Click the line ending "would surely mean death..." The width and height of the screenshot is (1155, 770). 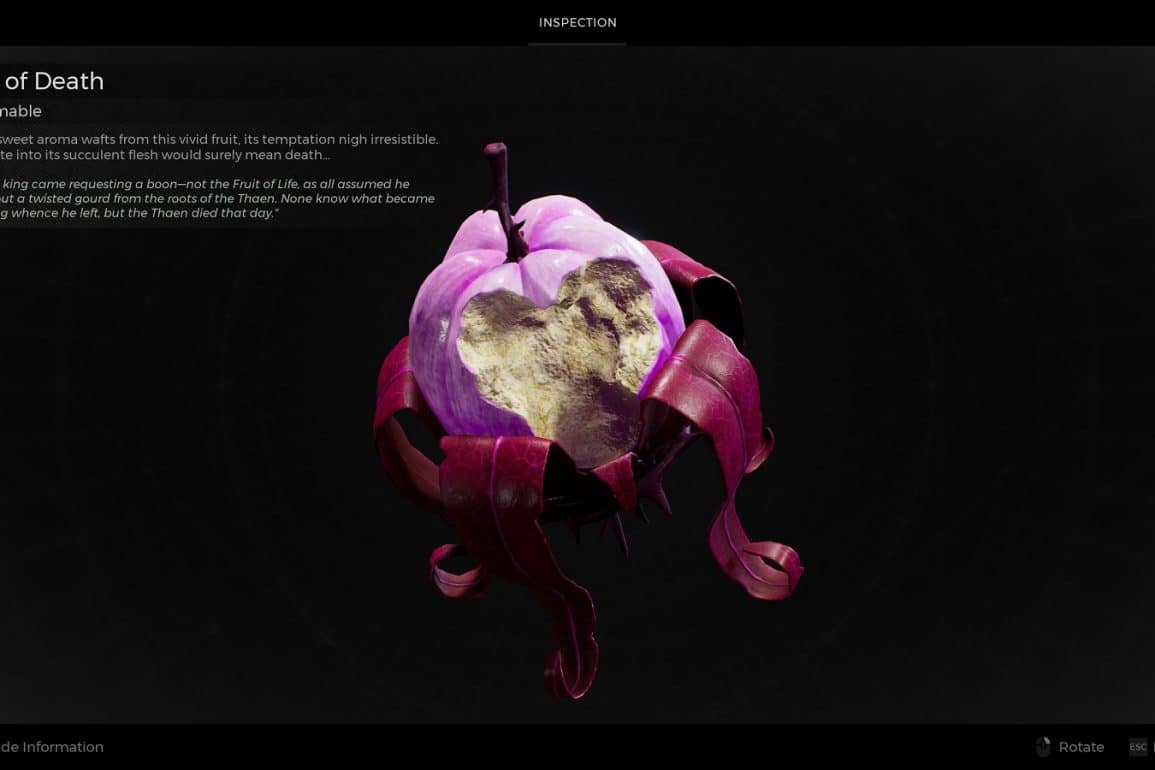coord(165,155)
